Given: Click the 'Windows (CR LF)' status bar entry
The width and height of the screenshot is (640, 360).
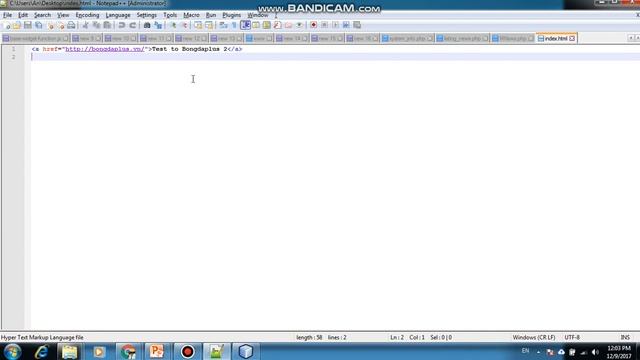Looking at the screenshot, I should (534, 338).
